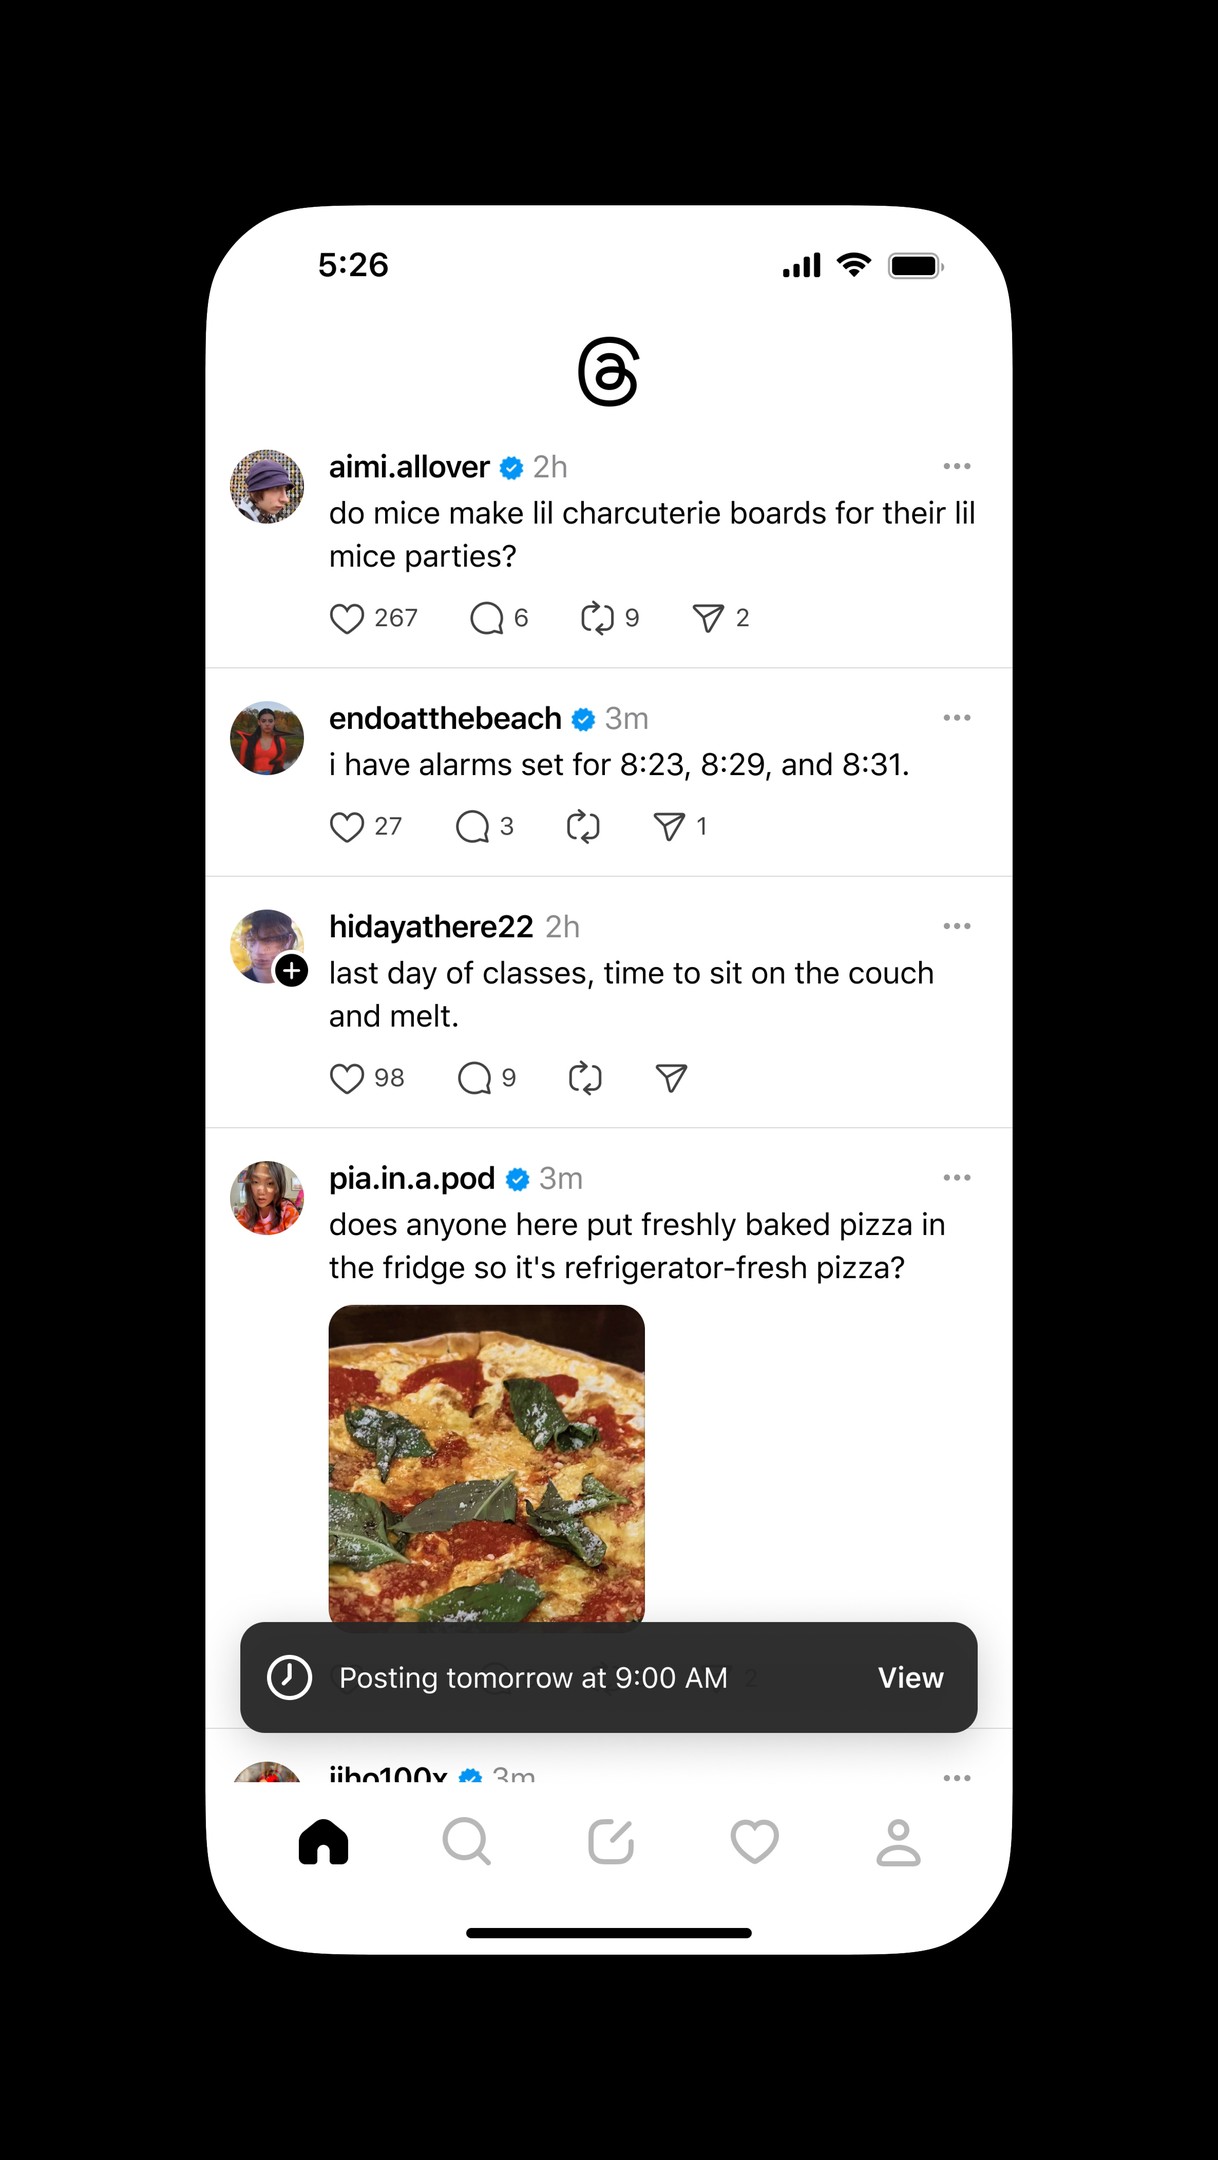The height and width of the screenshot is (2160, 1218).
Task: Open the new thread compose tab
Action: pos(610,1842)
